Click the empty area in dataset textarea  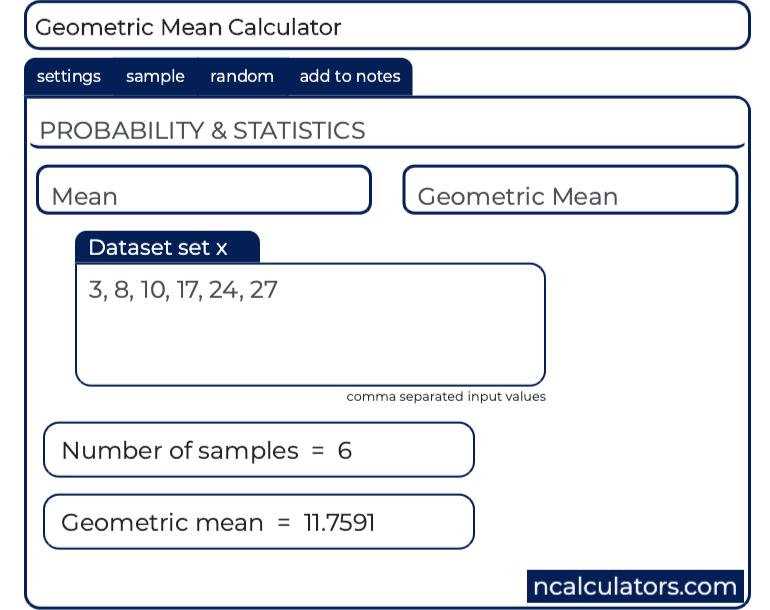(x=310, y=346)
